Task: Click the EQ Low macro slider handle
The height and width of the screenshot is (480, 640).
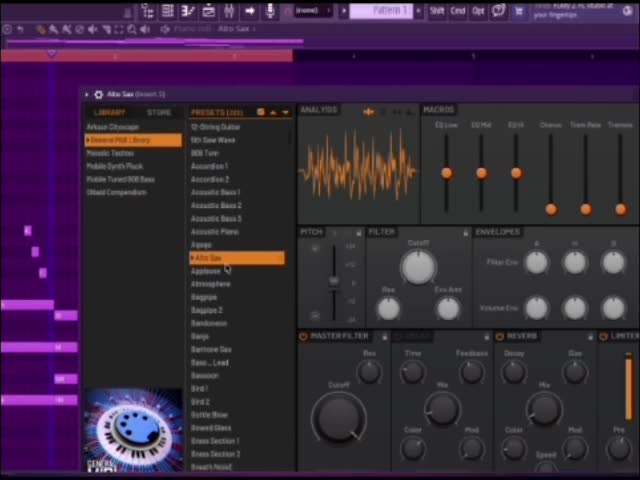Action: (447, 173)
